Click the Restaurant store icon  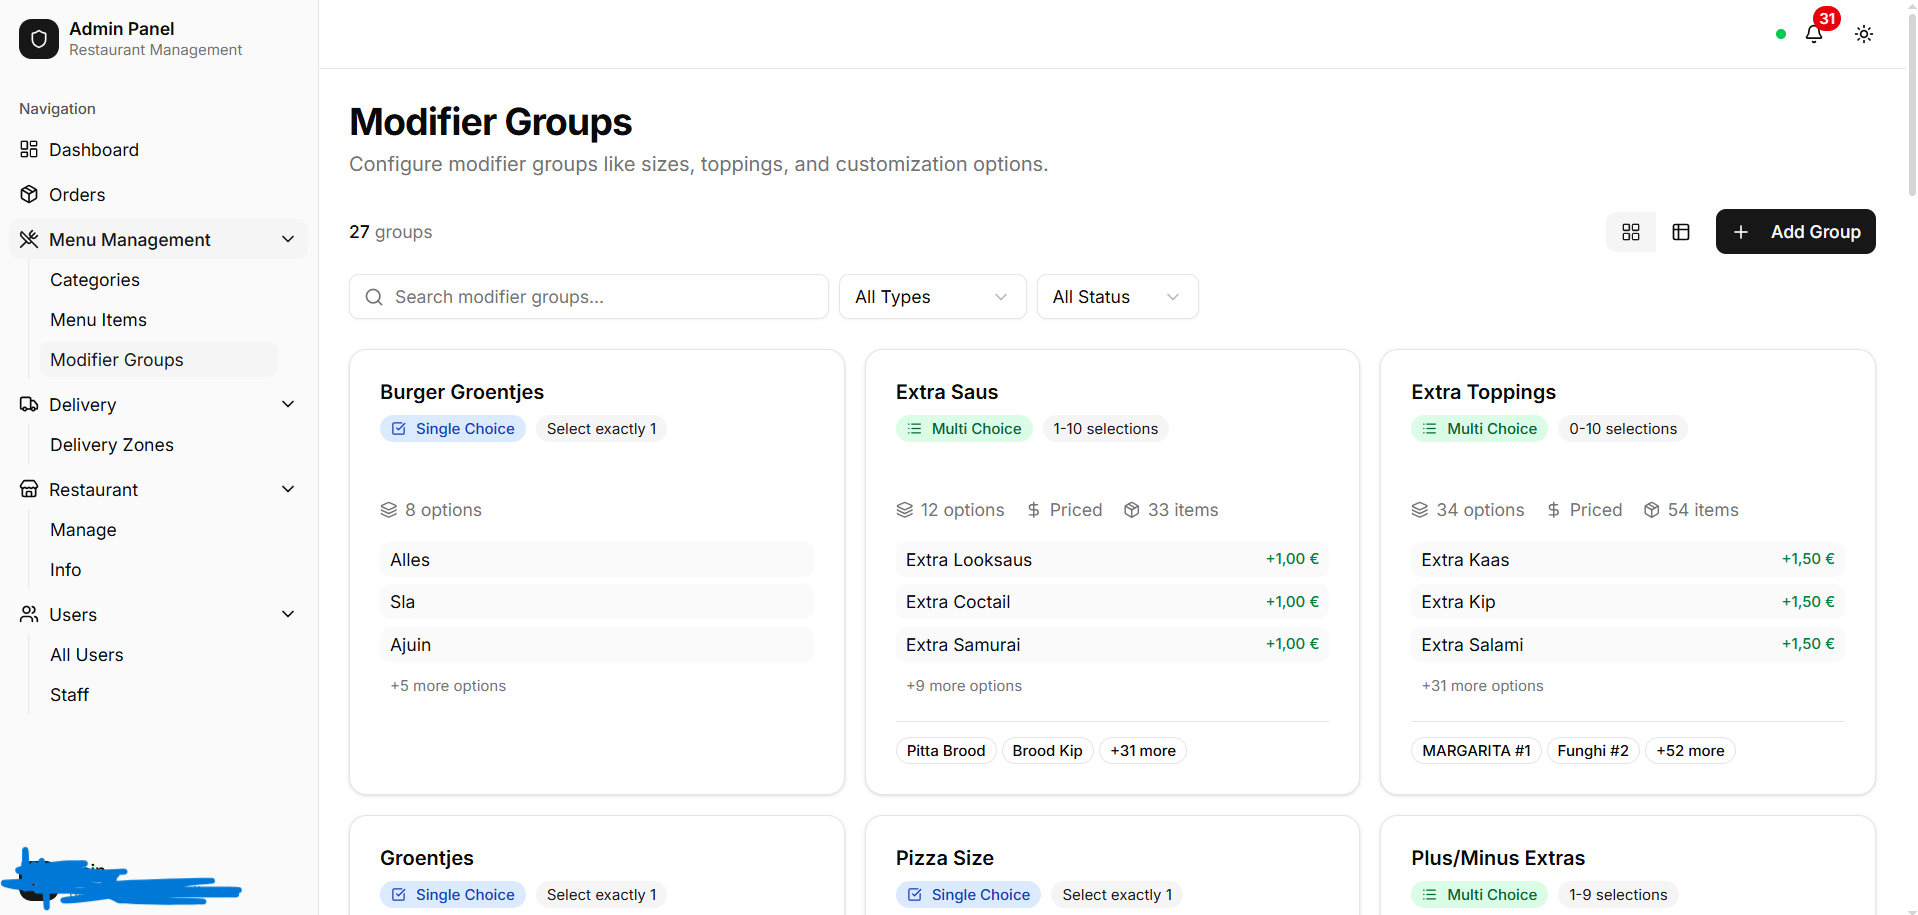[x=29, y=489]
